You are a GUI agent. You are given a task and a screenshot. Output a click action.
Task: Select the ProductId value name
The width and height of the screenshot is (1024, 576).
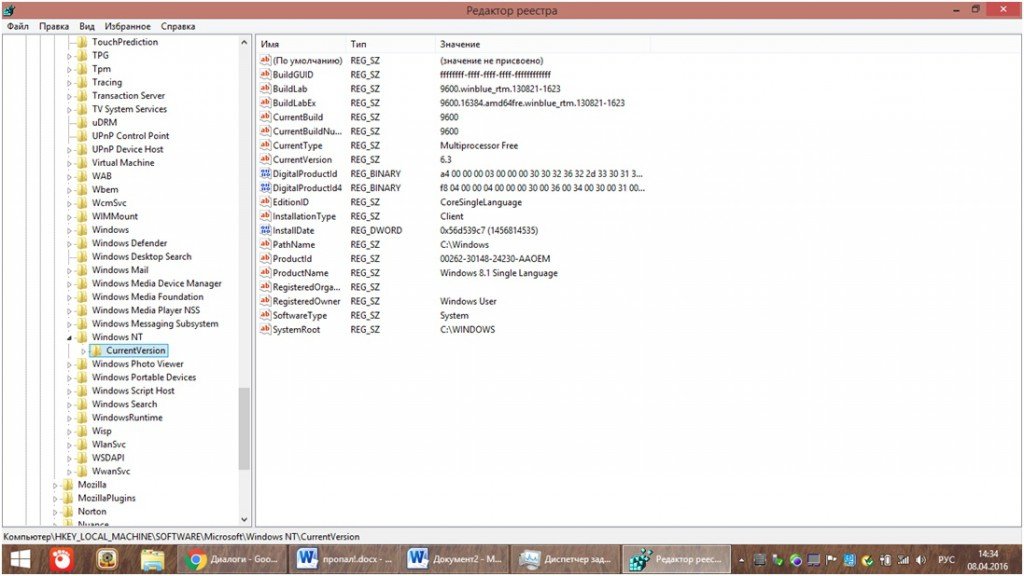[x=292, y=259]
